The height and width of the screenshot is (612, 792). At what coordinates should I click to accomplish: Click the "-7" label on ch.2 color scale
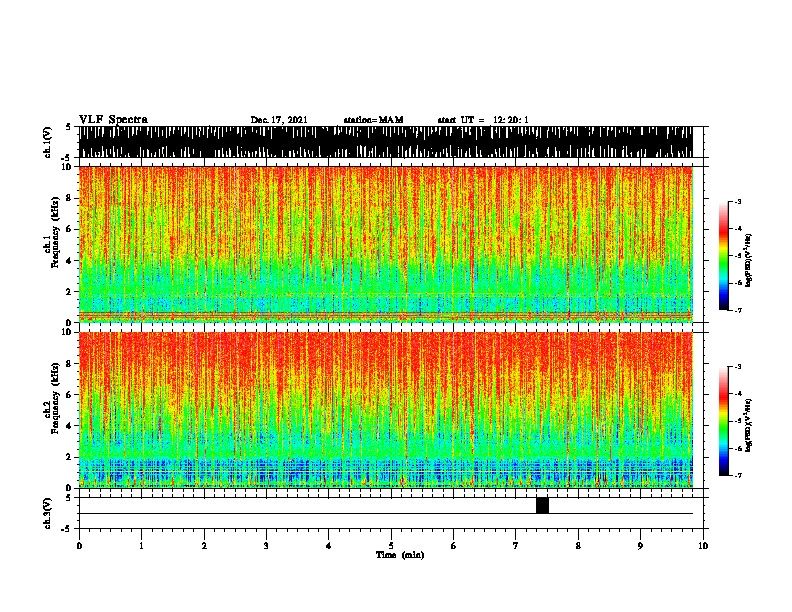click(737, 475)
